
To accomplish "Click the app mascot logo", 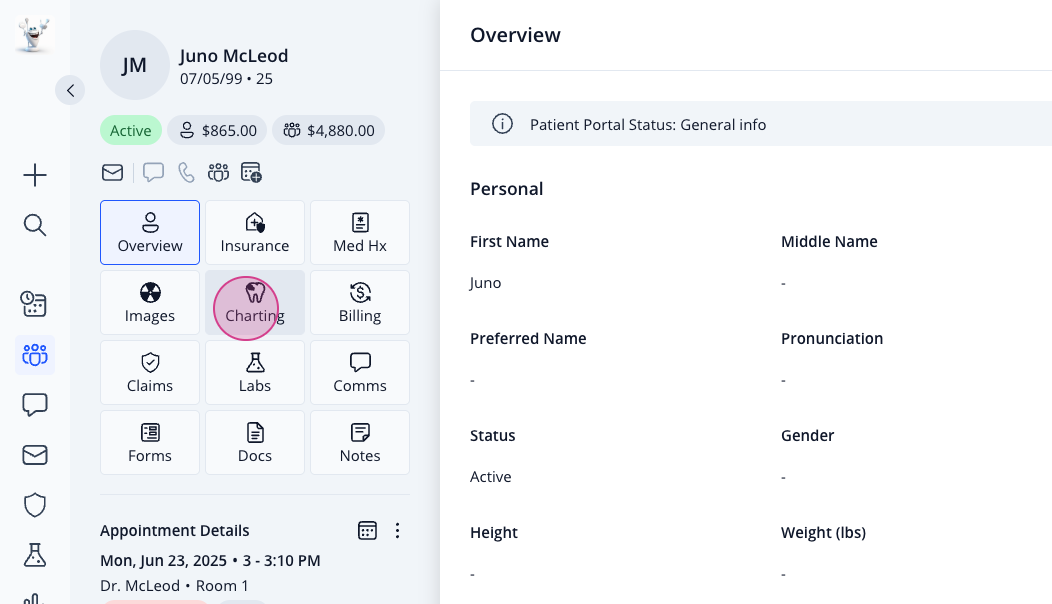I will pos(34,34).
